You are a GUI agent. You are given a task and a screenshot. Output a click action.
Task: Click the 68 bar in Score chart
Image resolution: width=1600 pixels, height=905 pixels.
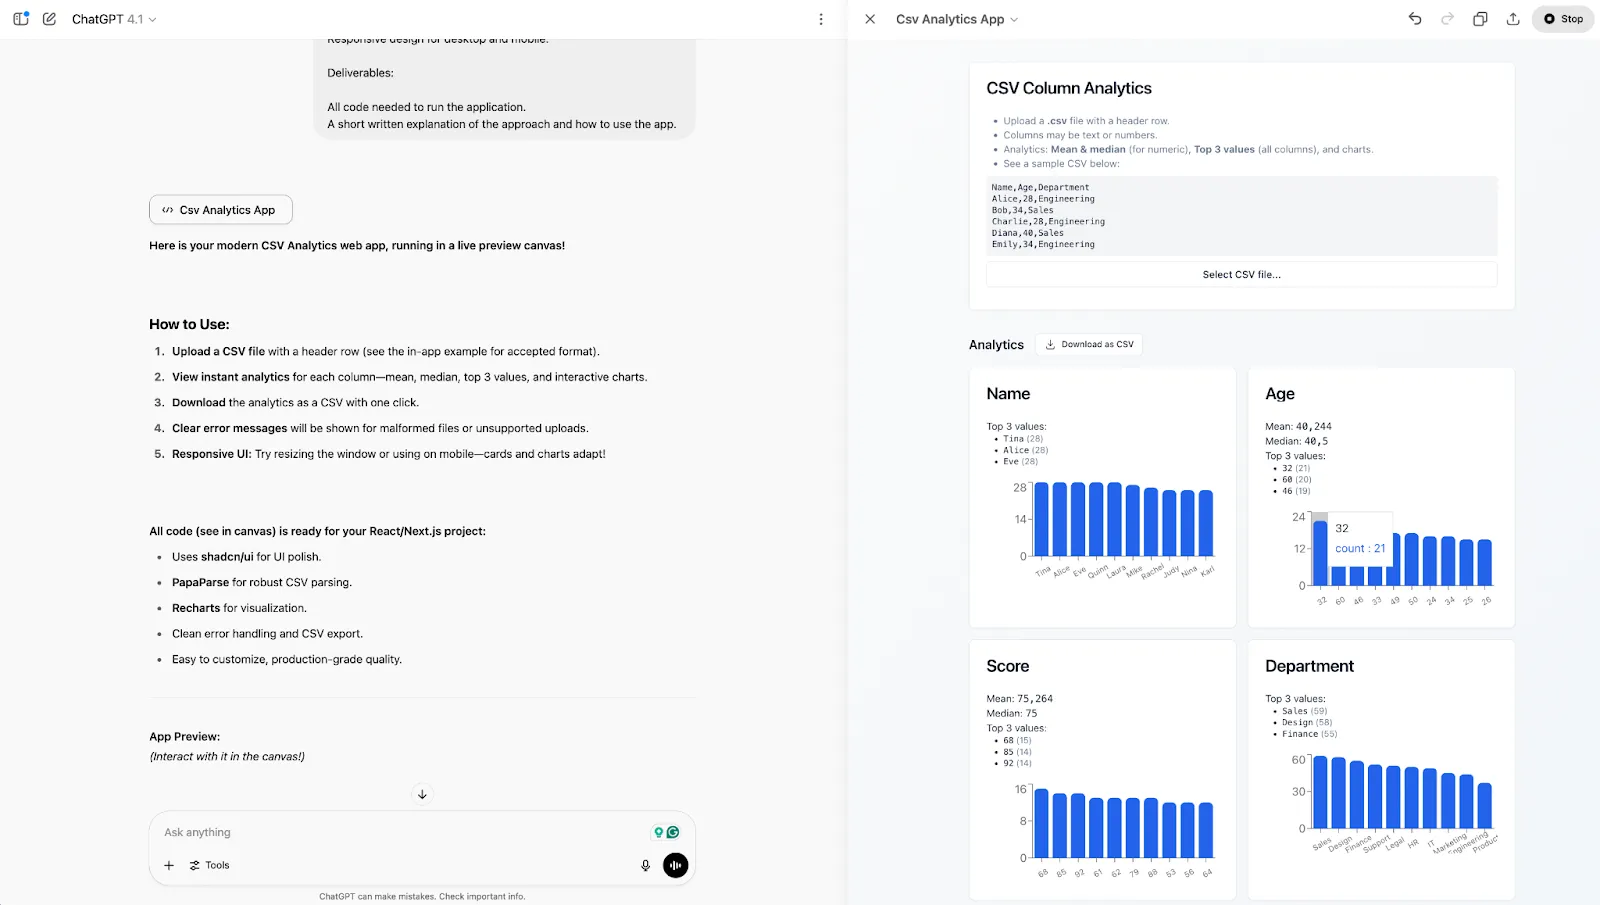[1041, 823]
